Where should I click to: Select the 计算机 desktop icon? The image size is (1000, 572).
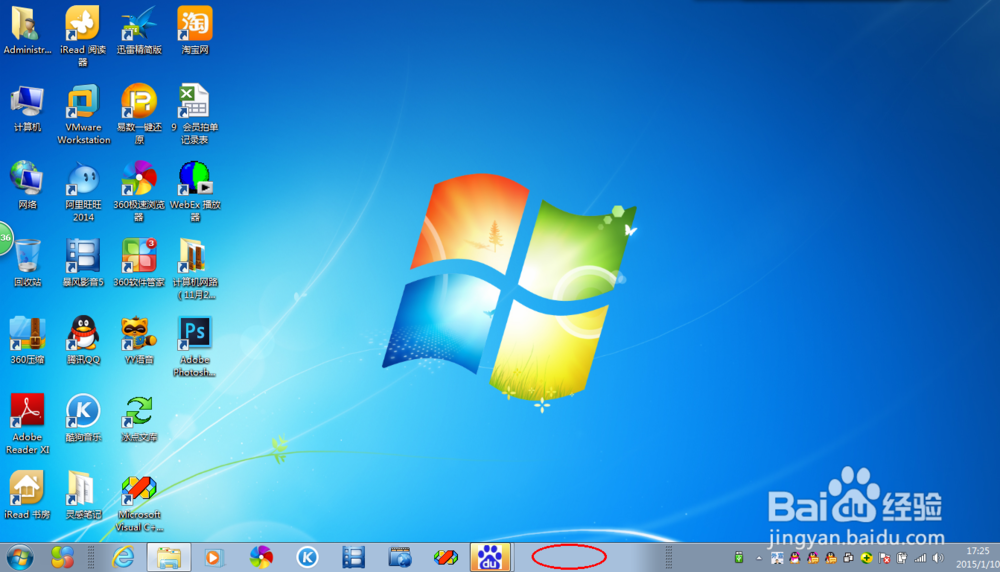pyautogui.click(x=27, y=108)
